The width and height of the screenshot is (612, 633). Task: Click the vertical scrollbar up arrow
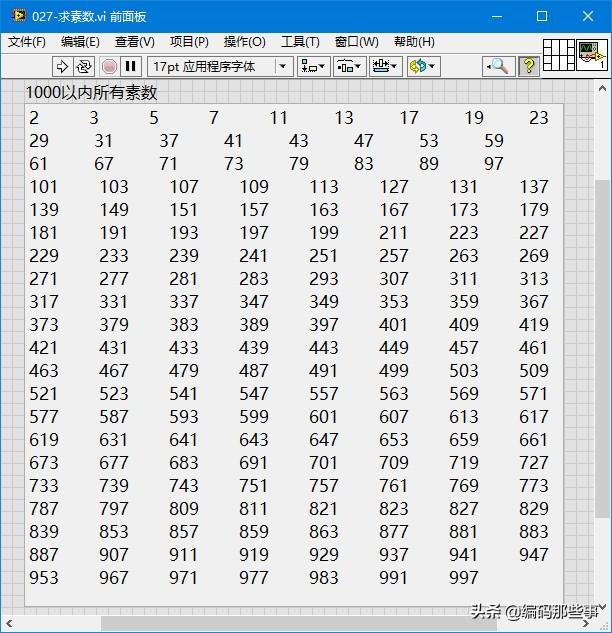click(x=602, y=88)
